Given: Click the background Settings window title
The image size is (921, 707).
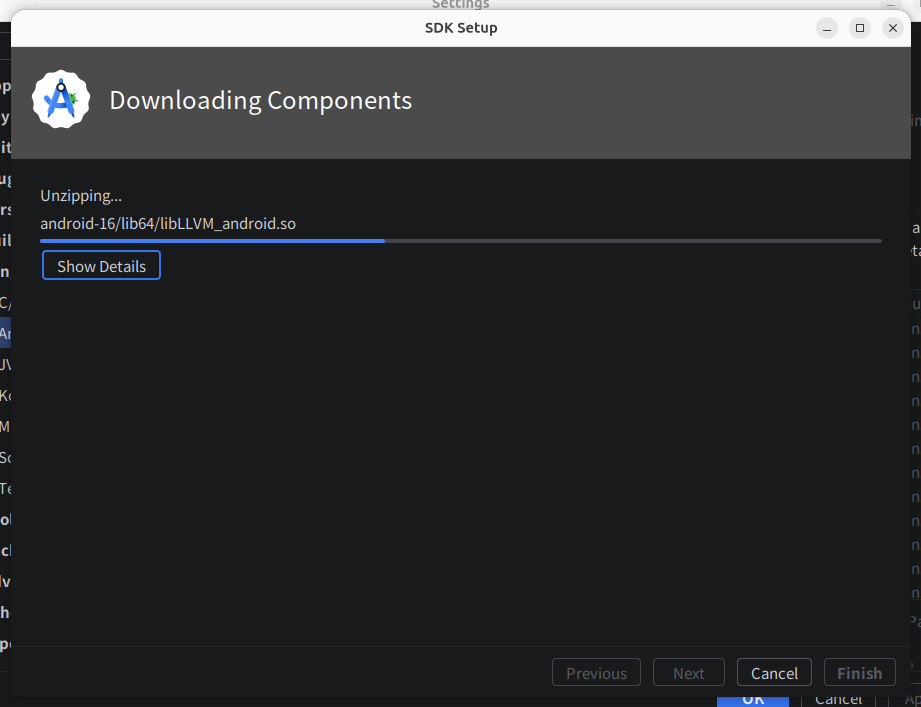Looking at the screenshot, I should [x=460, y=5].
